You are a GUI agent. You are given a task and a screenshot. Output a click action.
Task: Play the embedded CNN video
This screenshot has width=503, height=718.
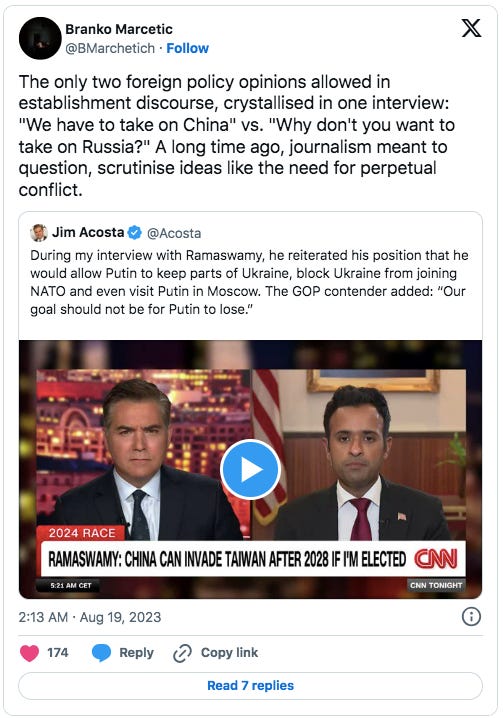pyautogui.click(x=250, y=469)
